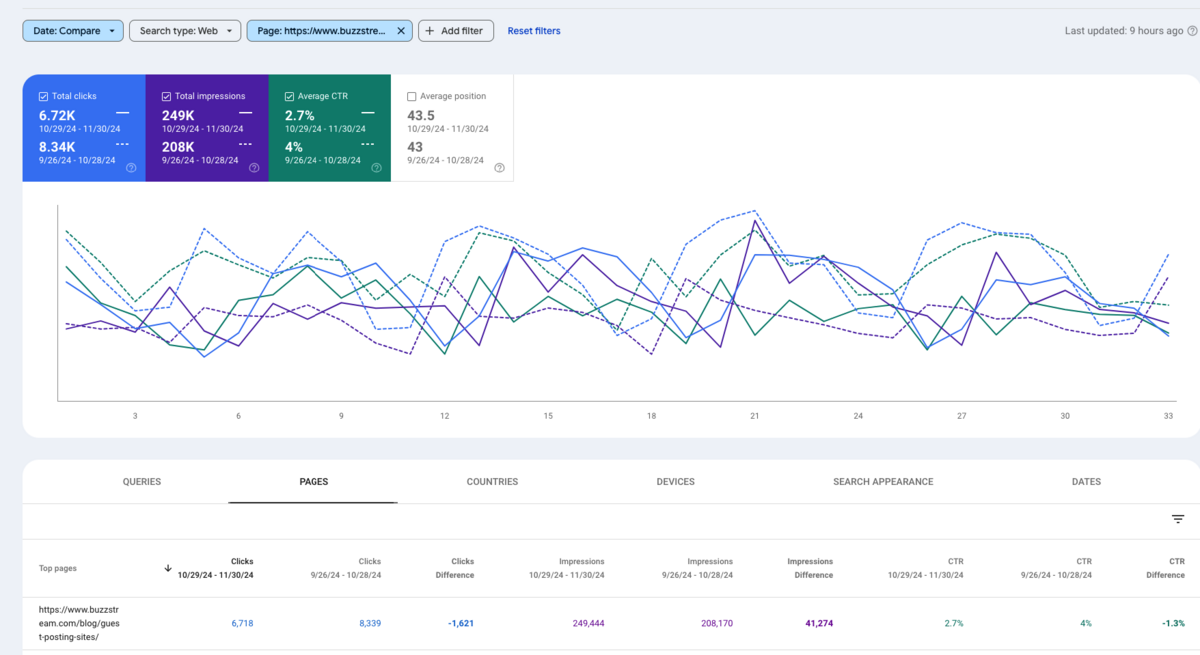Expand the Search type: Web dropdown
Viewport: 1200px width, 655px height.
(185, 31)
